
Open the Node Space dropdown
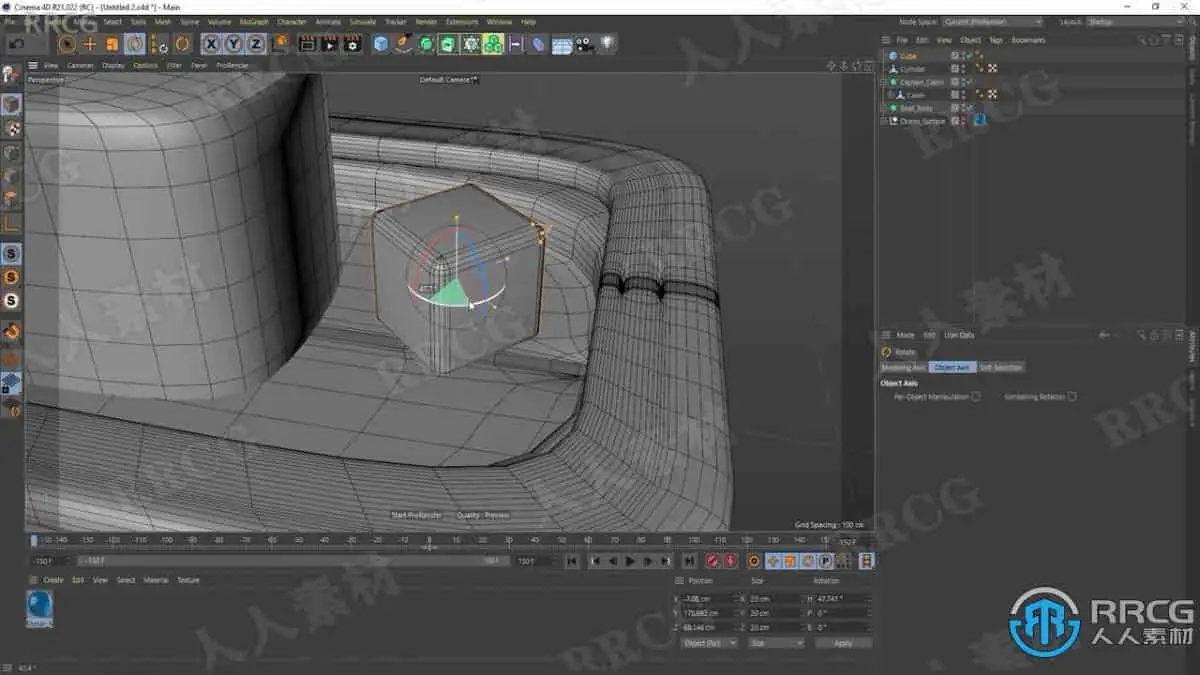992,21
